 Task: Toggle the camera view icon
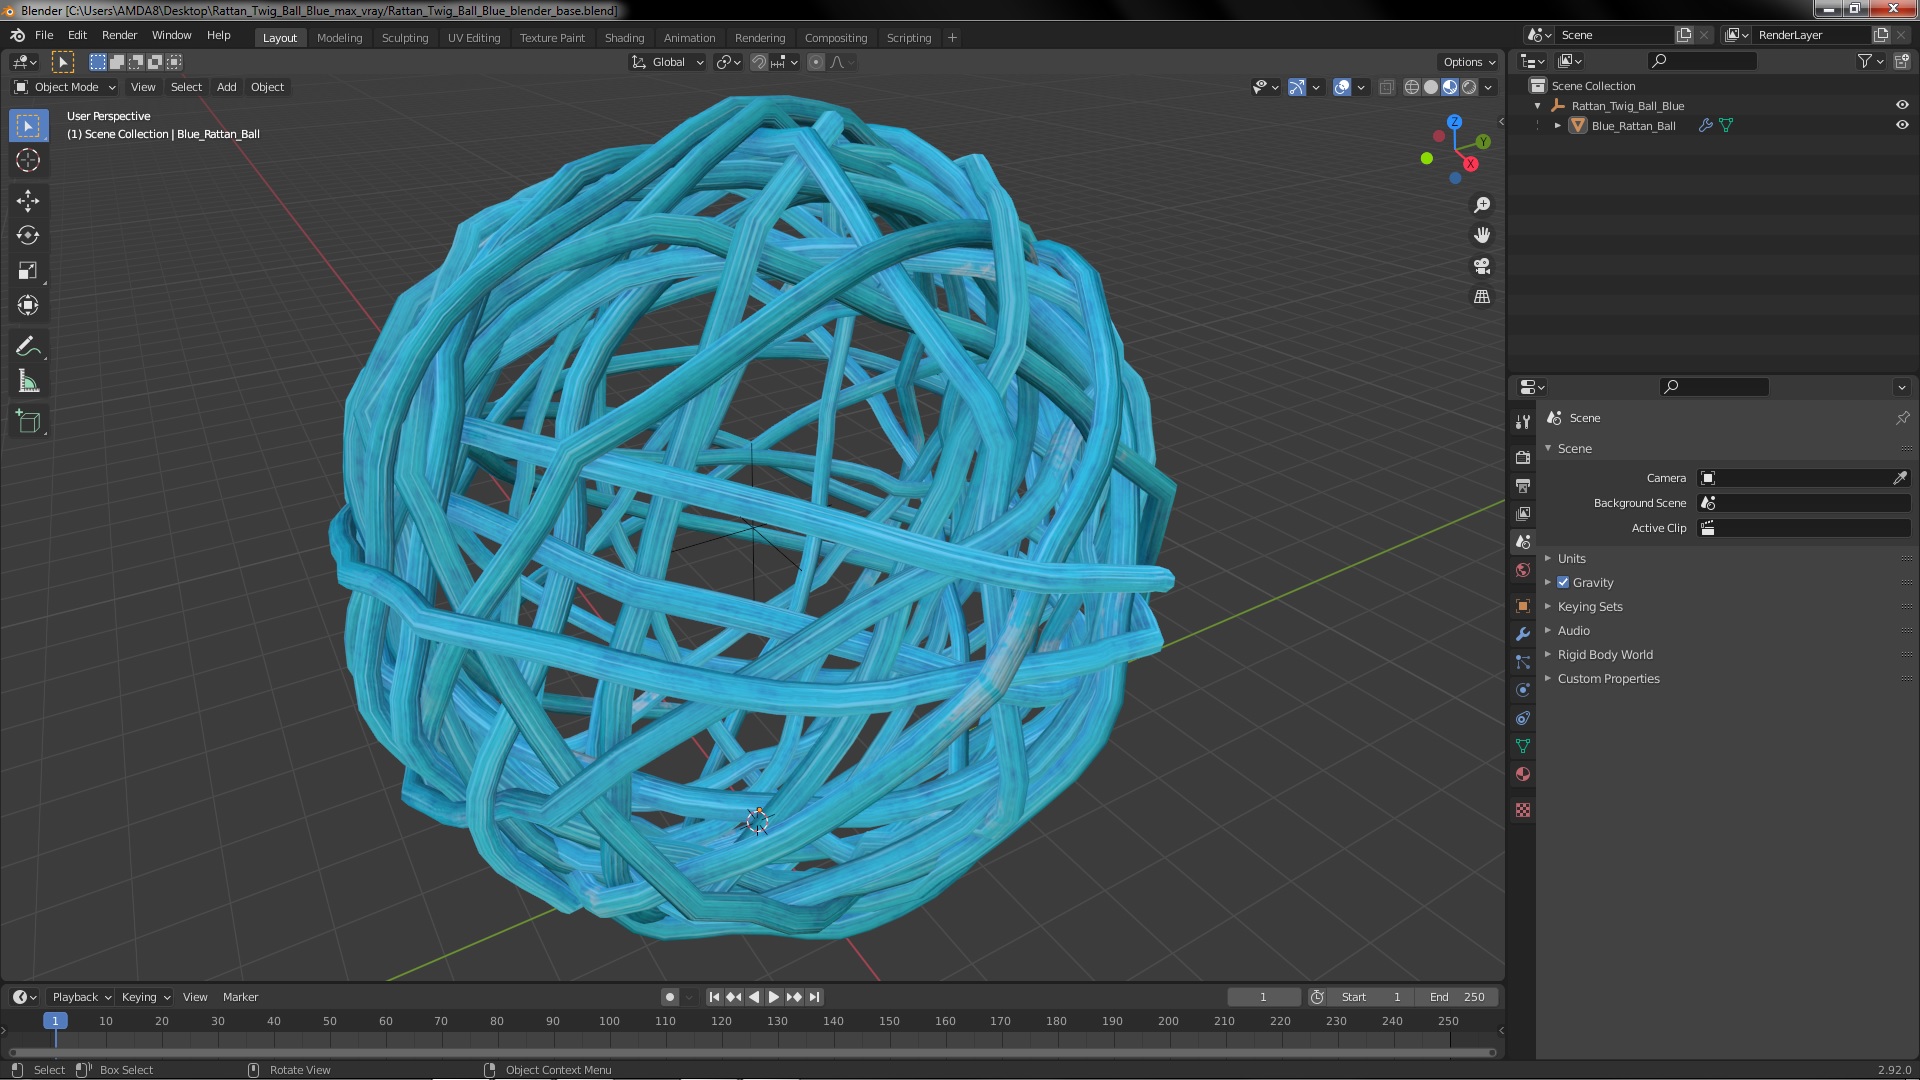click(x=1482, y=266)
